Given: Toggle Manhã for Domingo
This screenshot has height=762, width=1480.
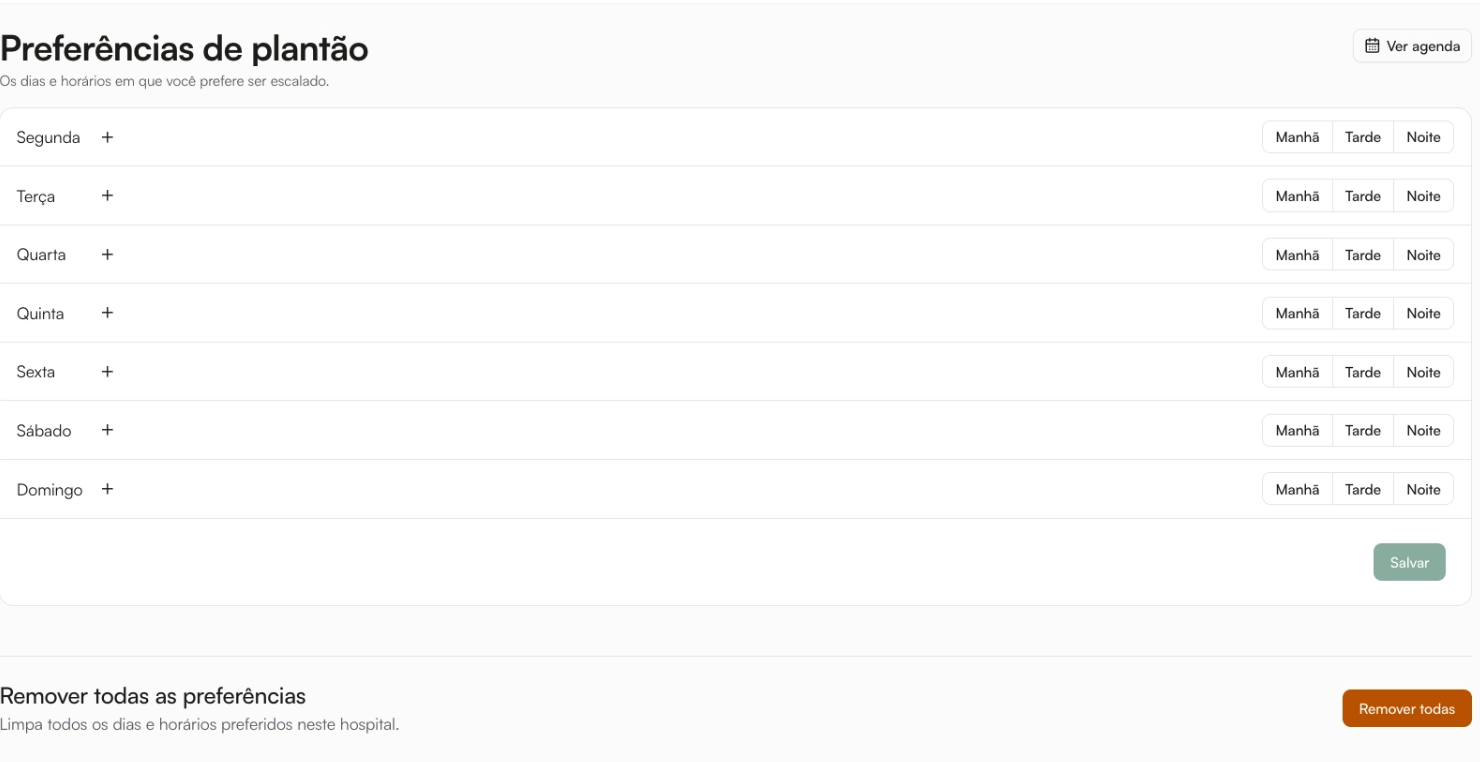Looking at the screenshot, I should (x=1297, y=489).
